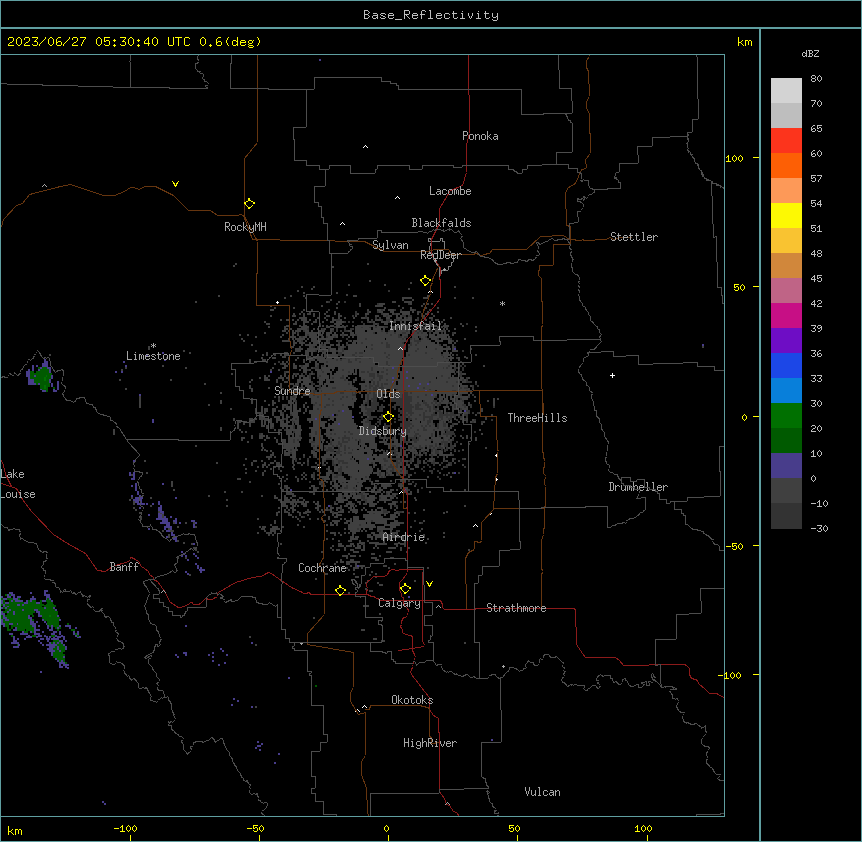Click the asterisk marker above Limestone
This screenshot has height=842, width=862.
153,346
